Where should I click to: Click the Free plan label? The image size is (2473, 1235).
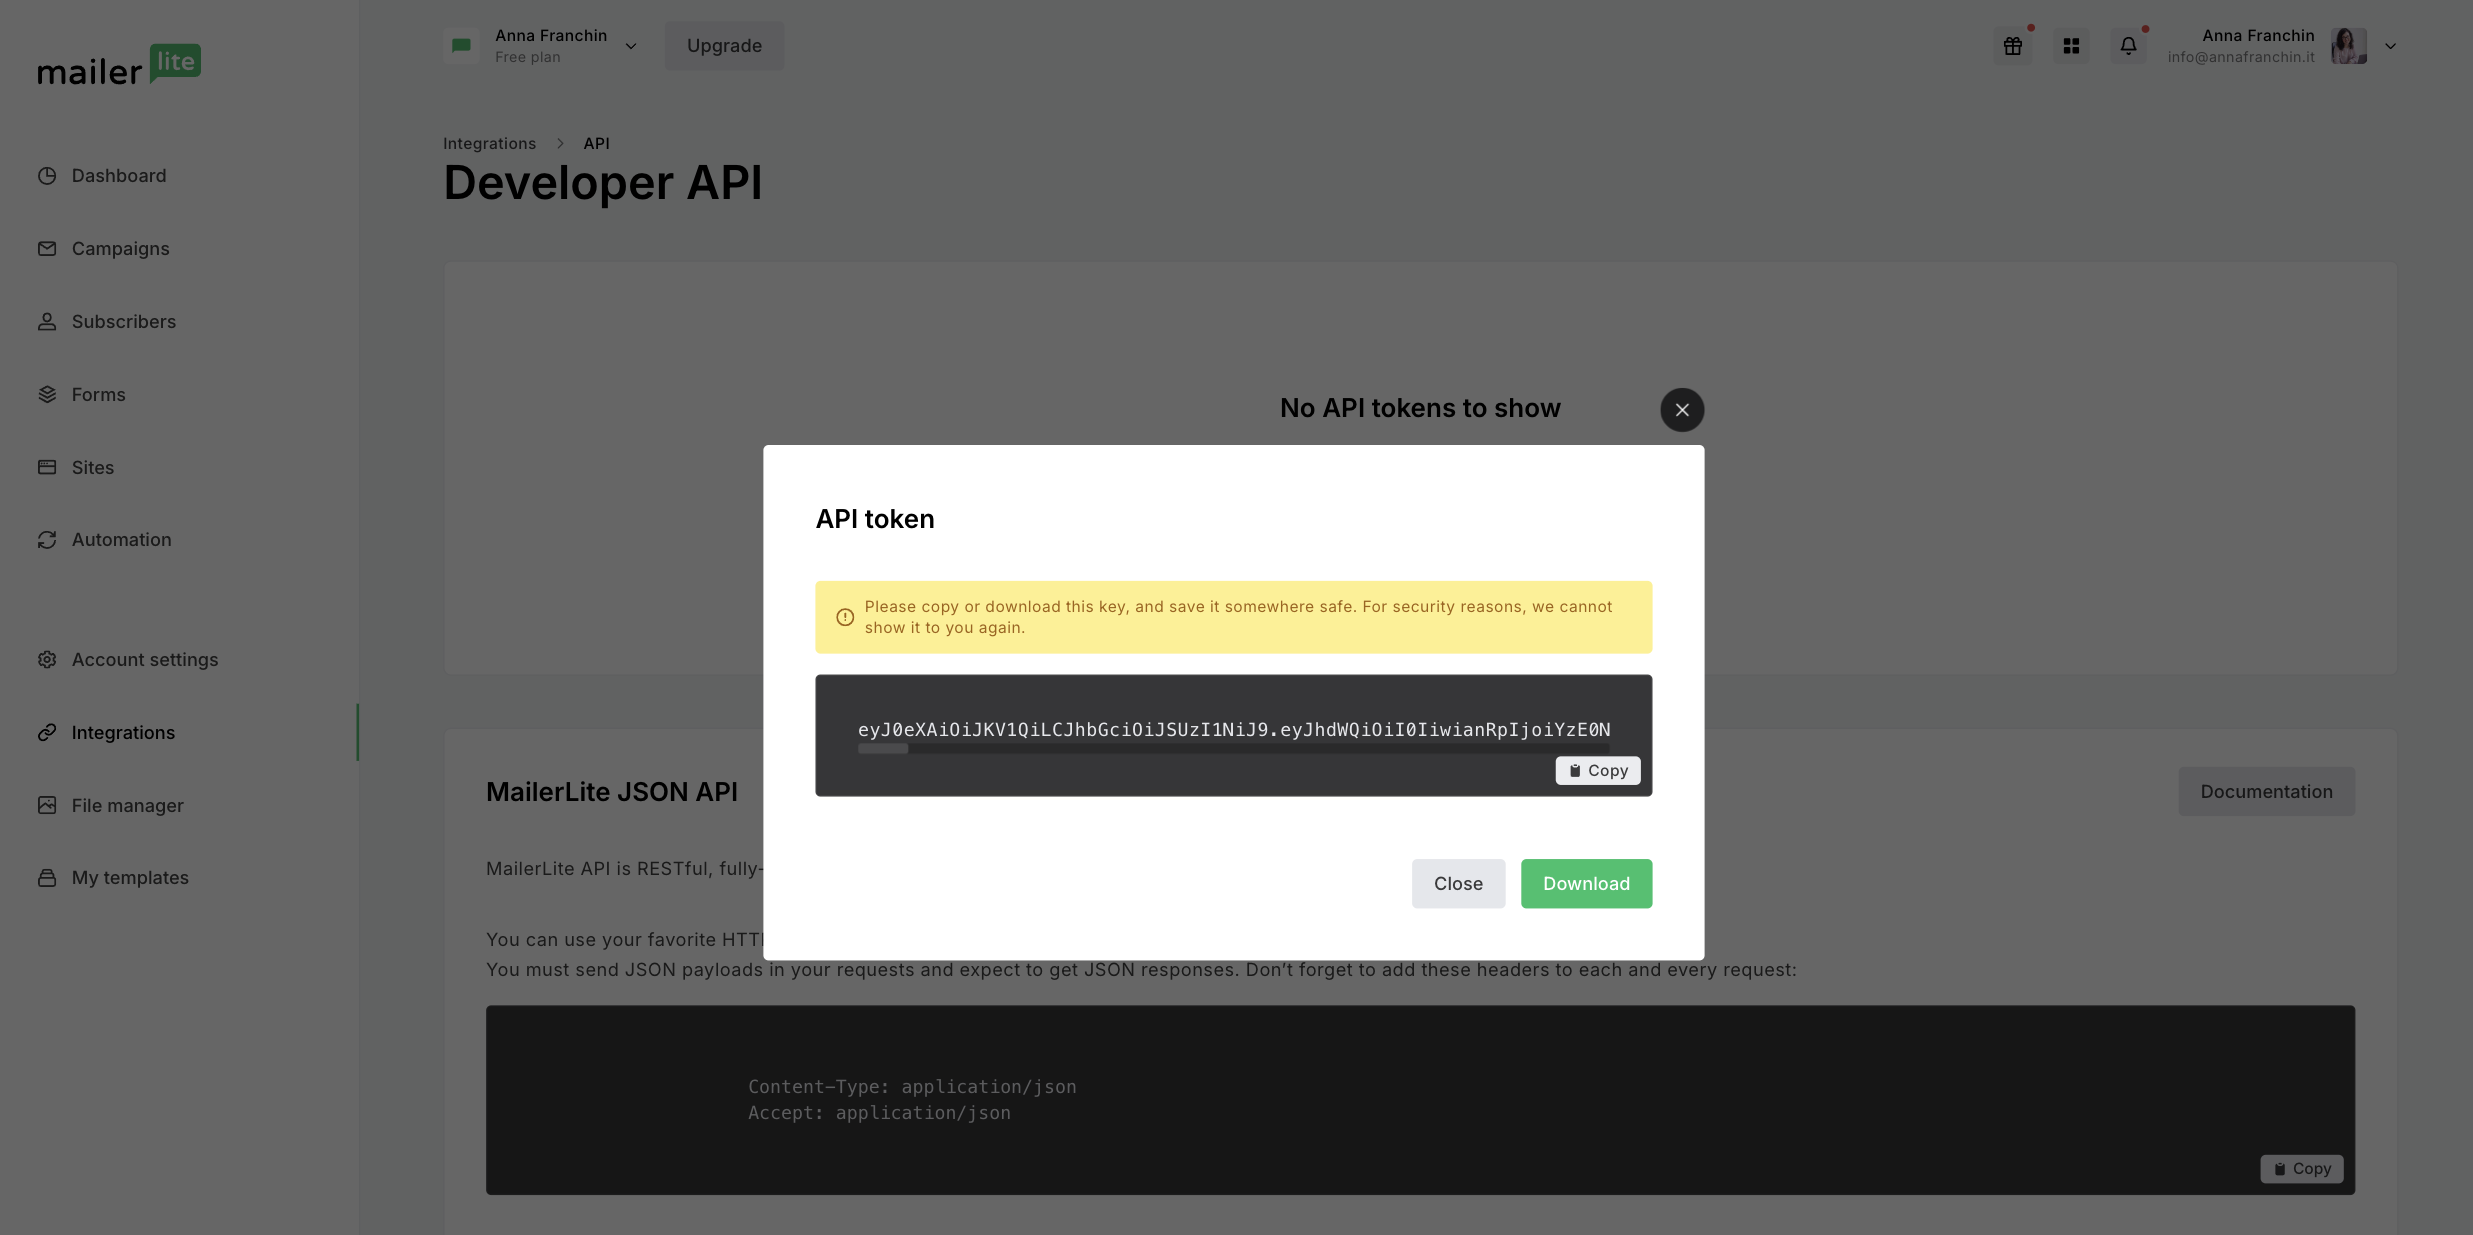(x=527, y=57)
